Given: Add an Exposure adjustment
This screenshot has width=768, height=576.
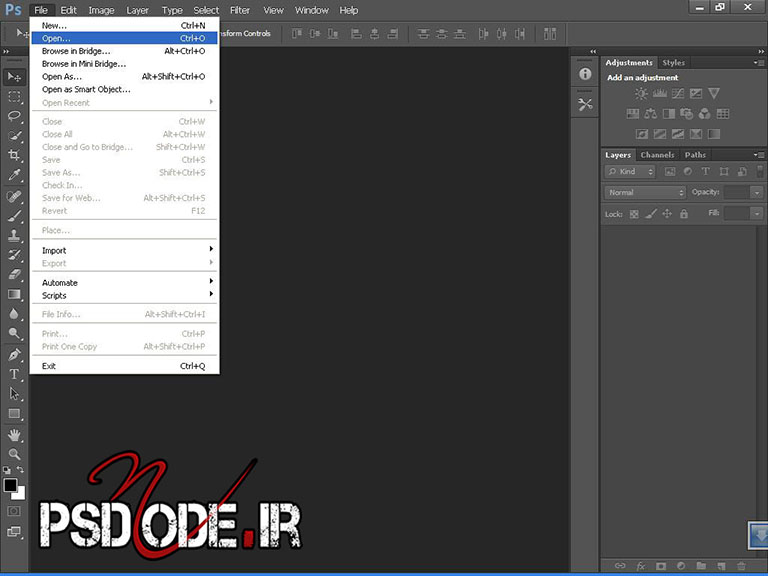Looking at the screenshot, I should pos(696,94).
